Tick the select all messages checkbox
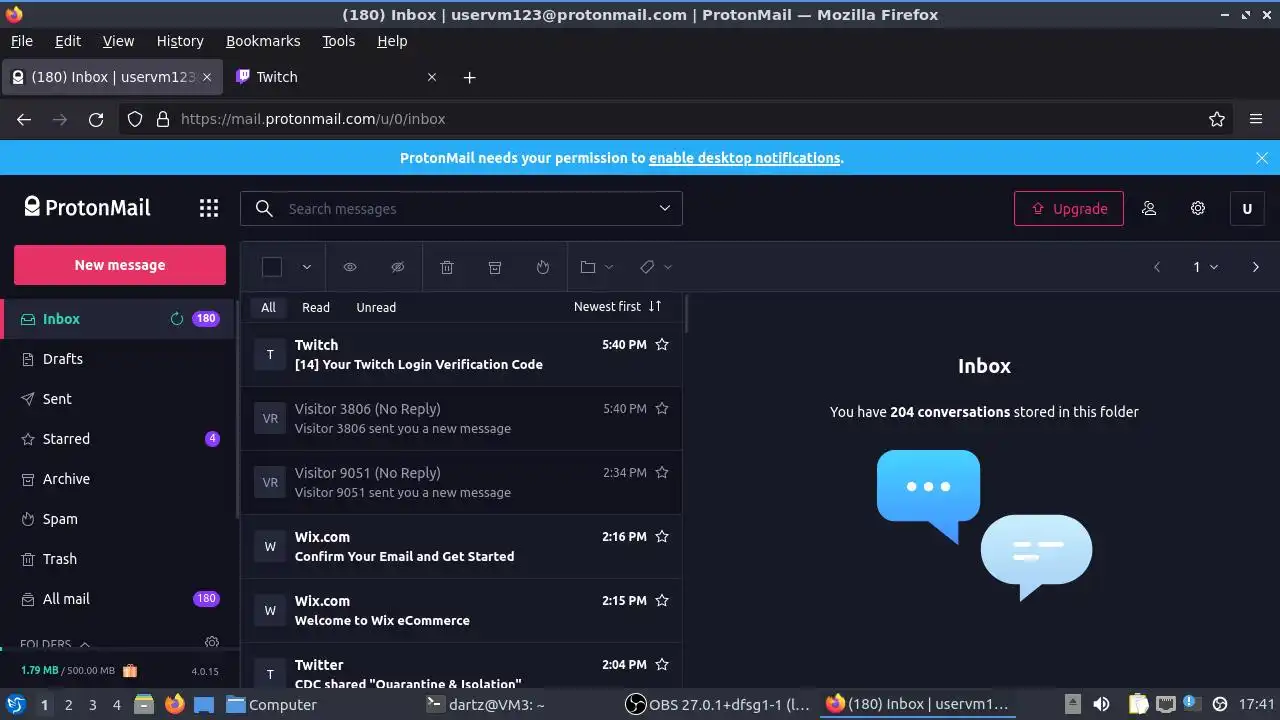1280x720 pixels. [x=272, y=267]
